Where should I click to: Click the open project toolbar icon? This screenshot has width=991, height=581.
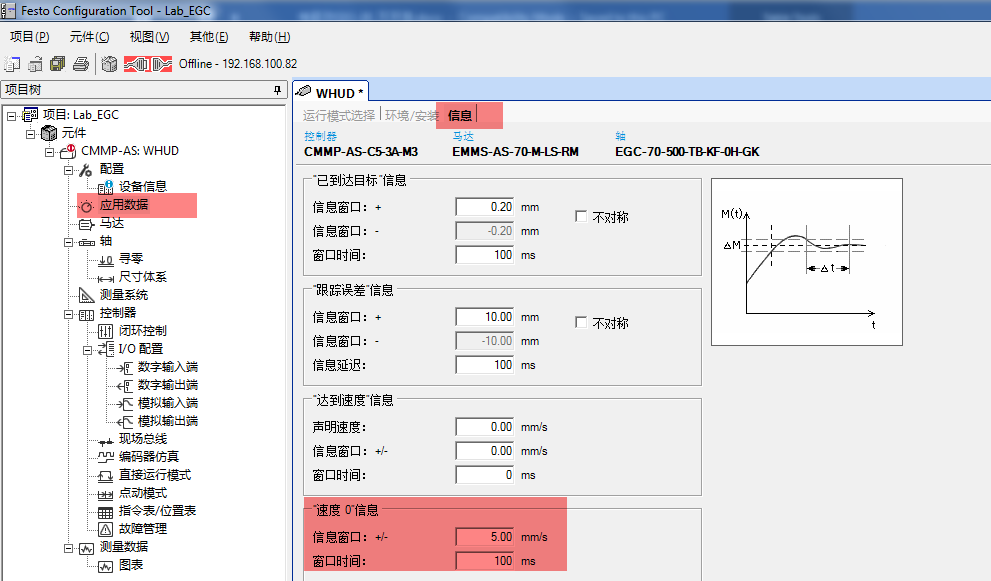tap(35, 64)
